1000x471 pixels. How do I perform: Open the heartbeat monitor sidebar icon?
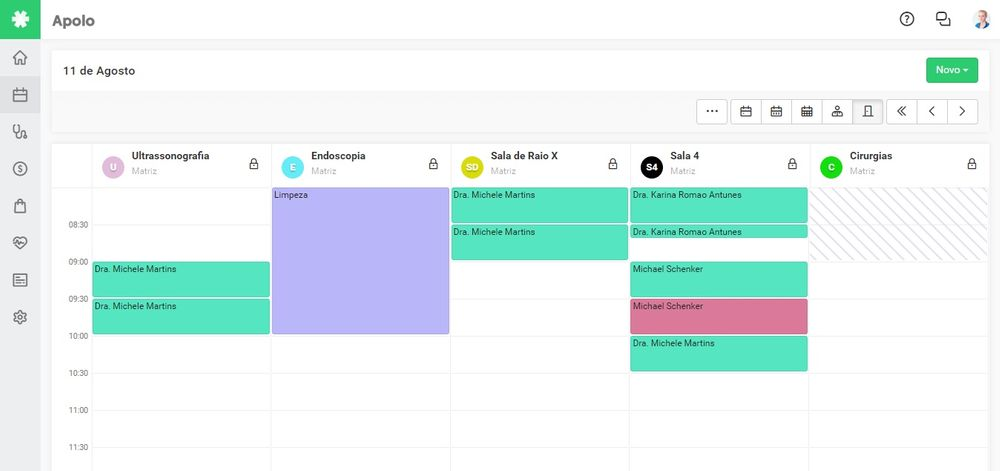20,243
